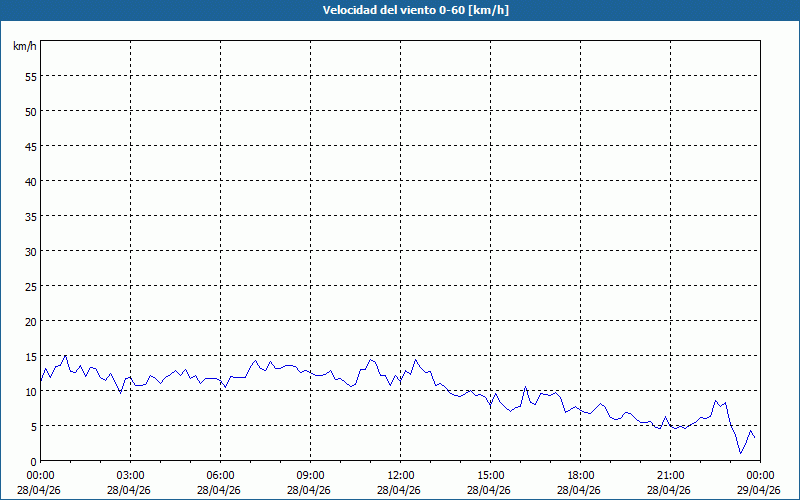Click the 30 km/h axis label
This screenshot has height=500, width=800.
pos(30,251)
